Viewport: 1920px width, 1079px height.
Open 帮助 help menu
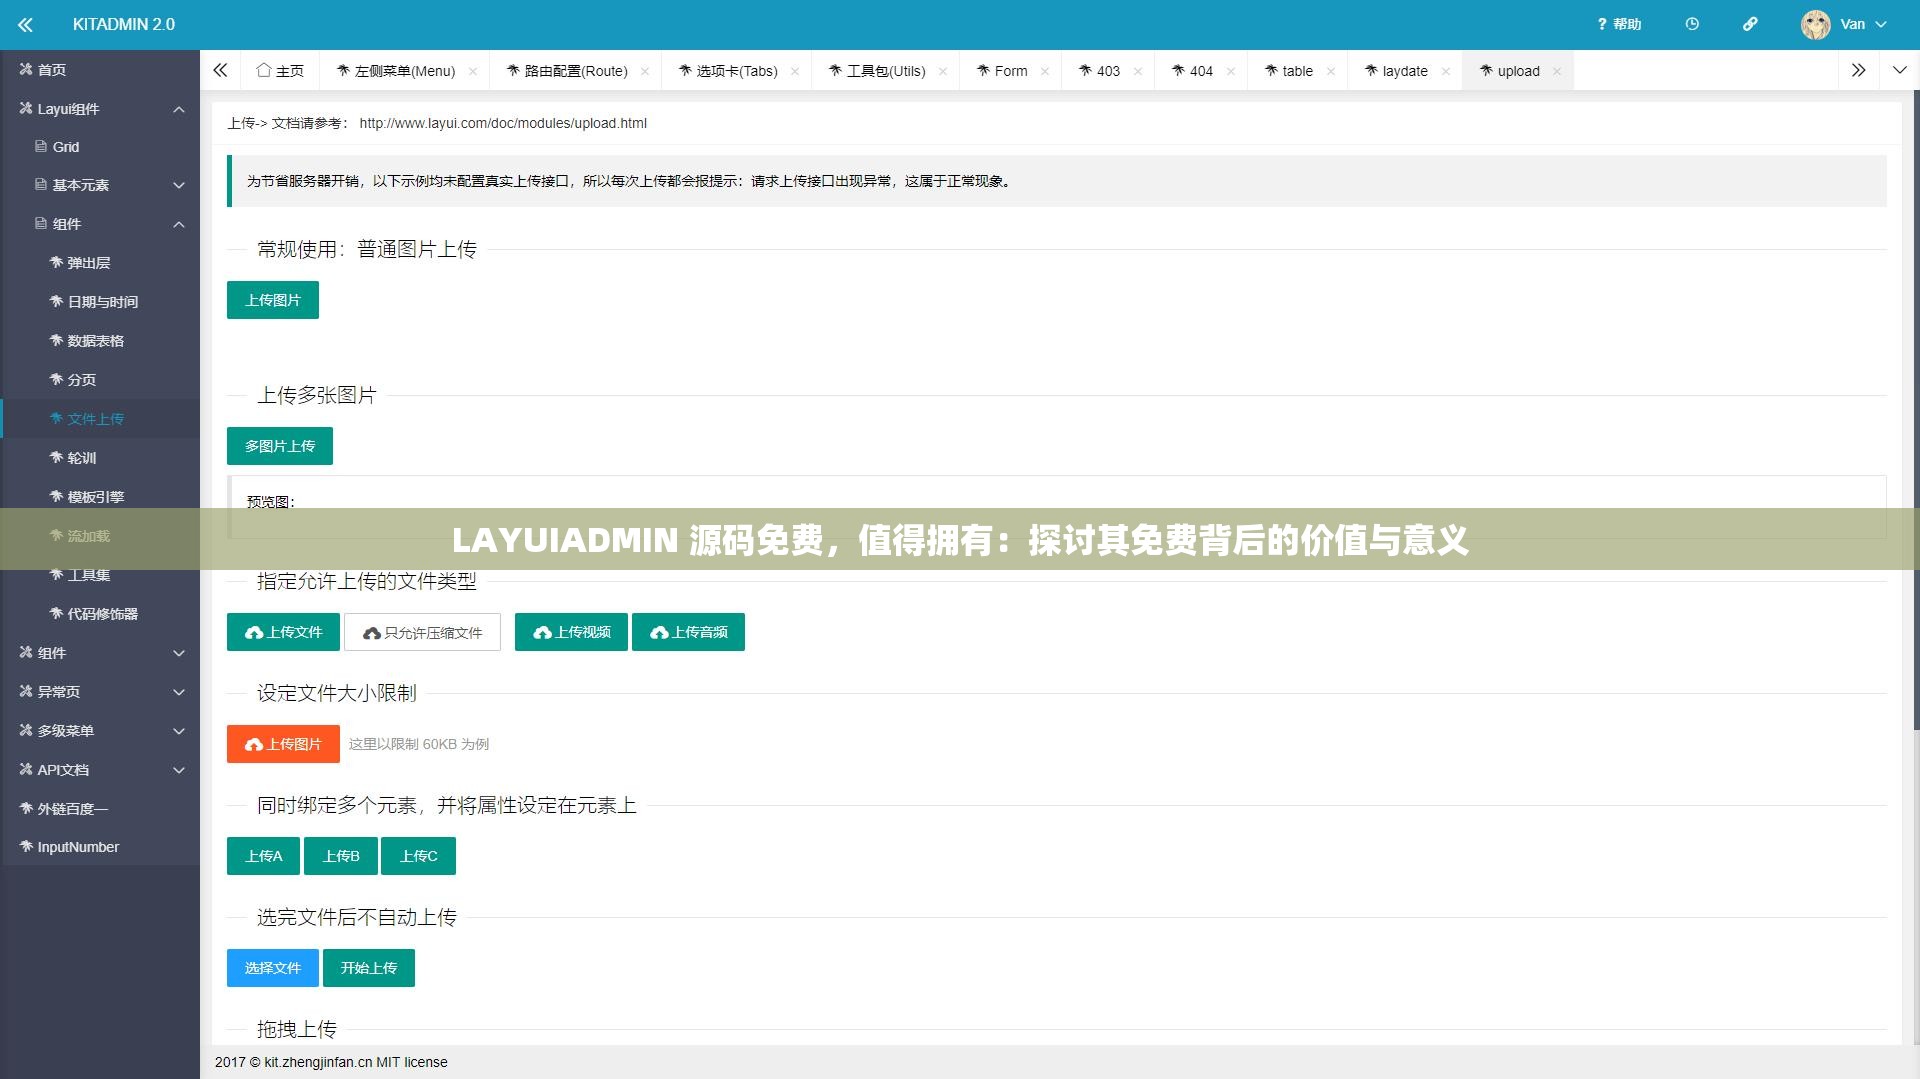tap(1619, 24)
